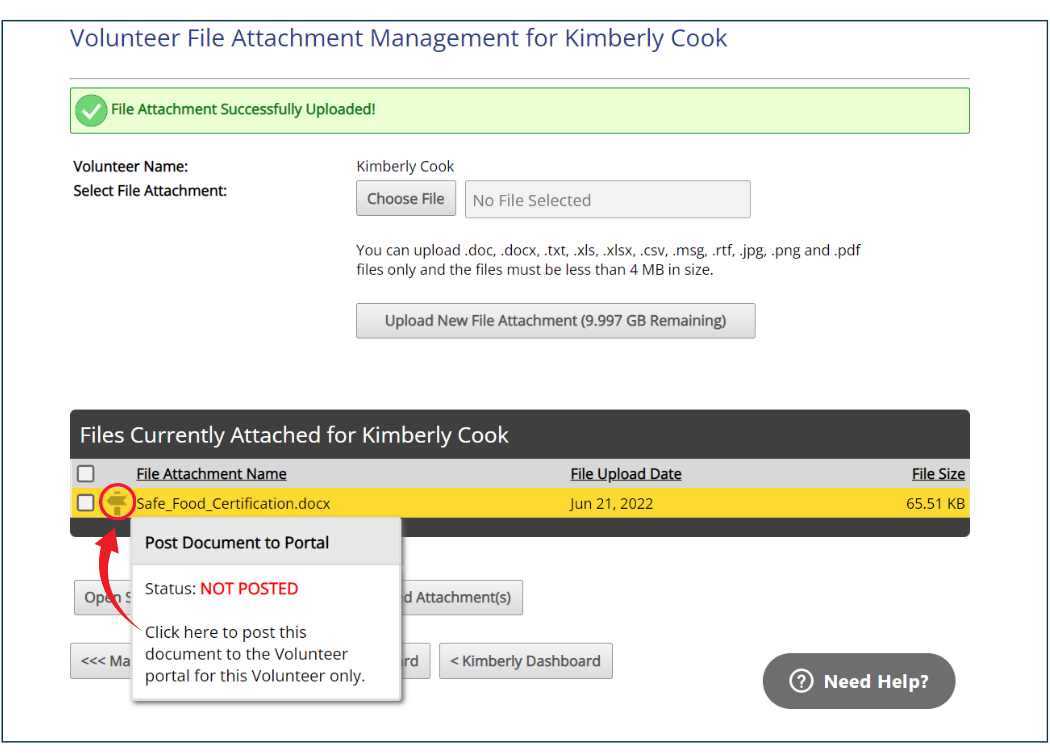Click the Files Currently Attached table heading
The height and width of the screenshot is (753, 1050).
click(294, 435)
